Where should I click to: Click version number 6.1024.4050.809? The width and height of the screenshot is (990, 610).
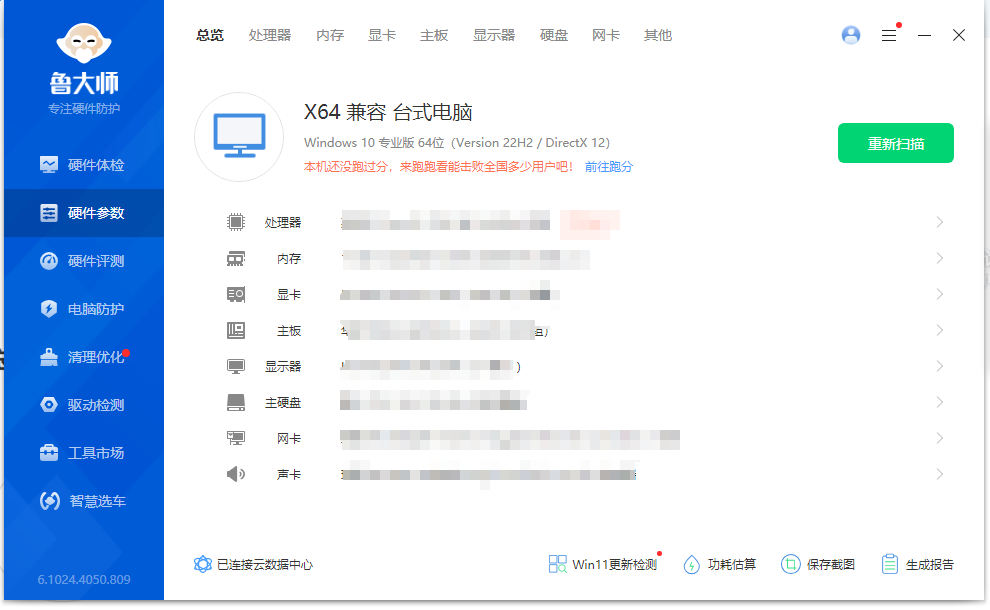click(84, 580)
